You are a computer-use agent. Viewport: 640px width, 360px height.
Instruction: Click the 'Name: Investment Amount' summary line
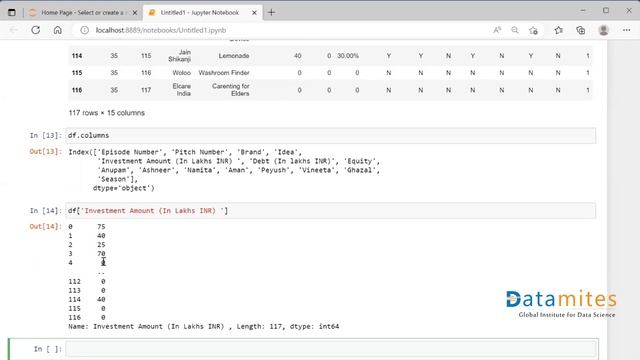point(204,327)
